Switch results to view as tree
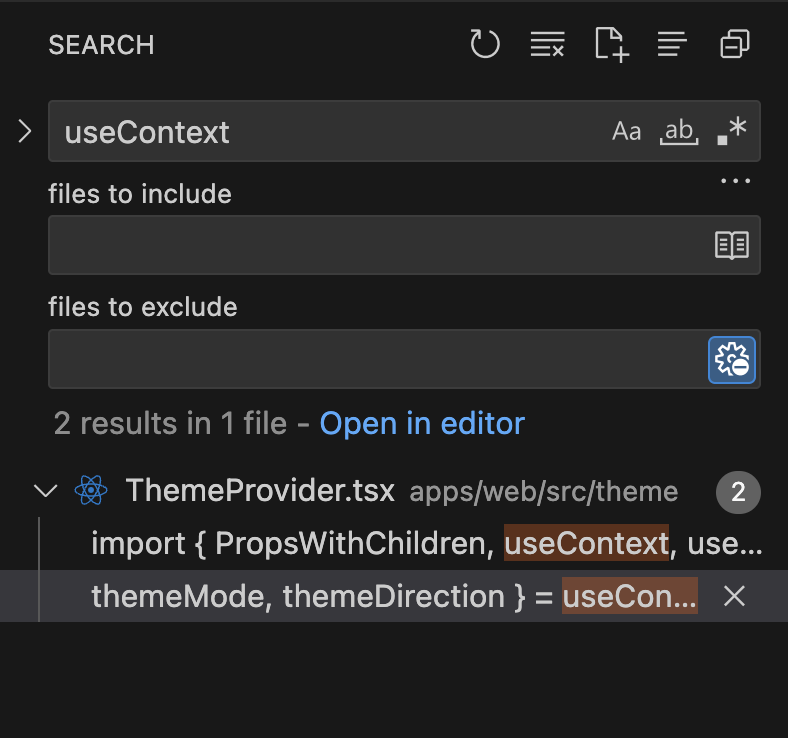The image size is (788, 738). tap(672, 44)
